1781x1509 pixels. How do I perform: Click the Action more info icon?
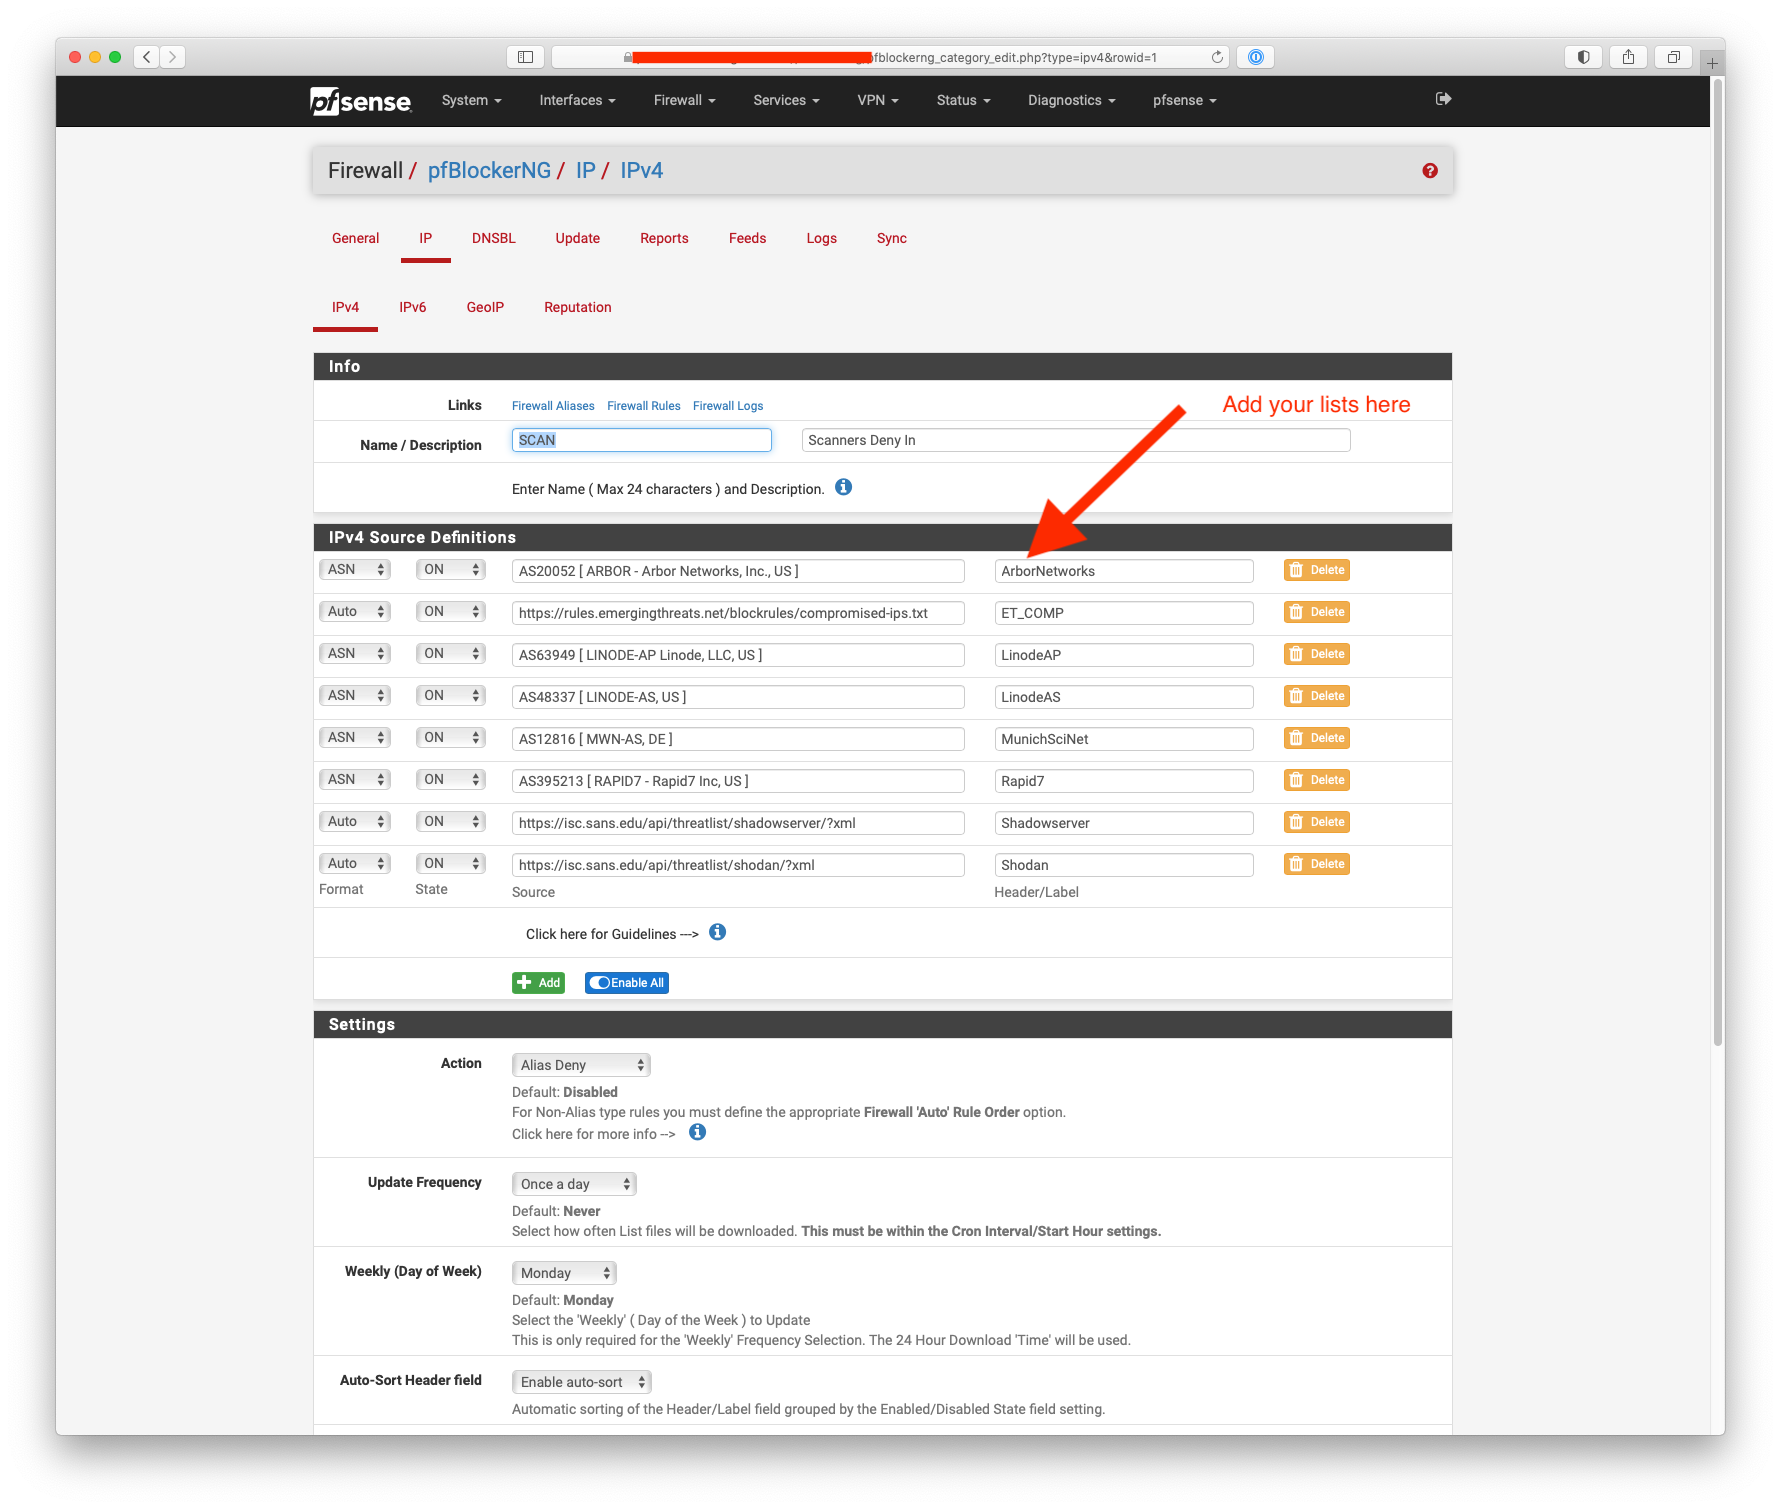coord(698,1132)
